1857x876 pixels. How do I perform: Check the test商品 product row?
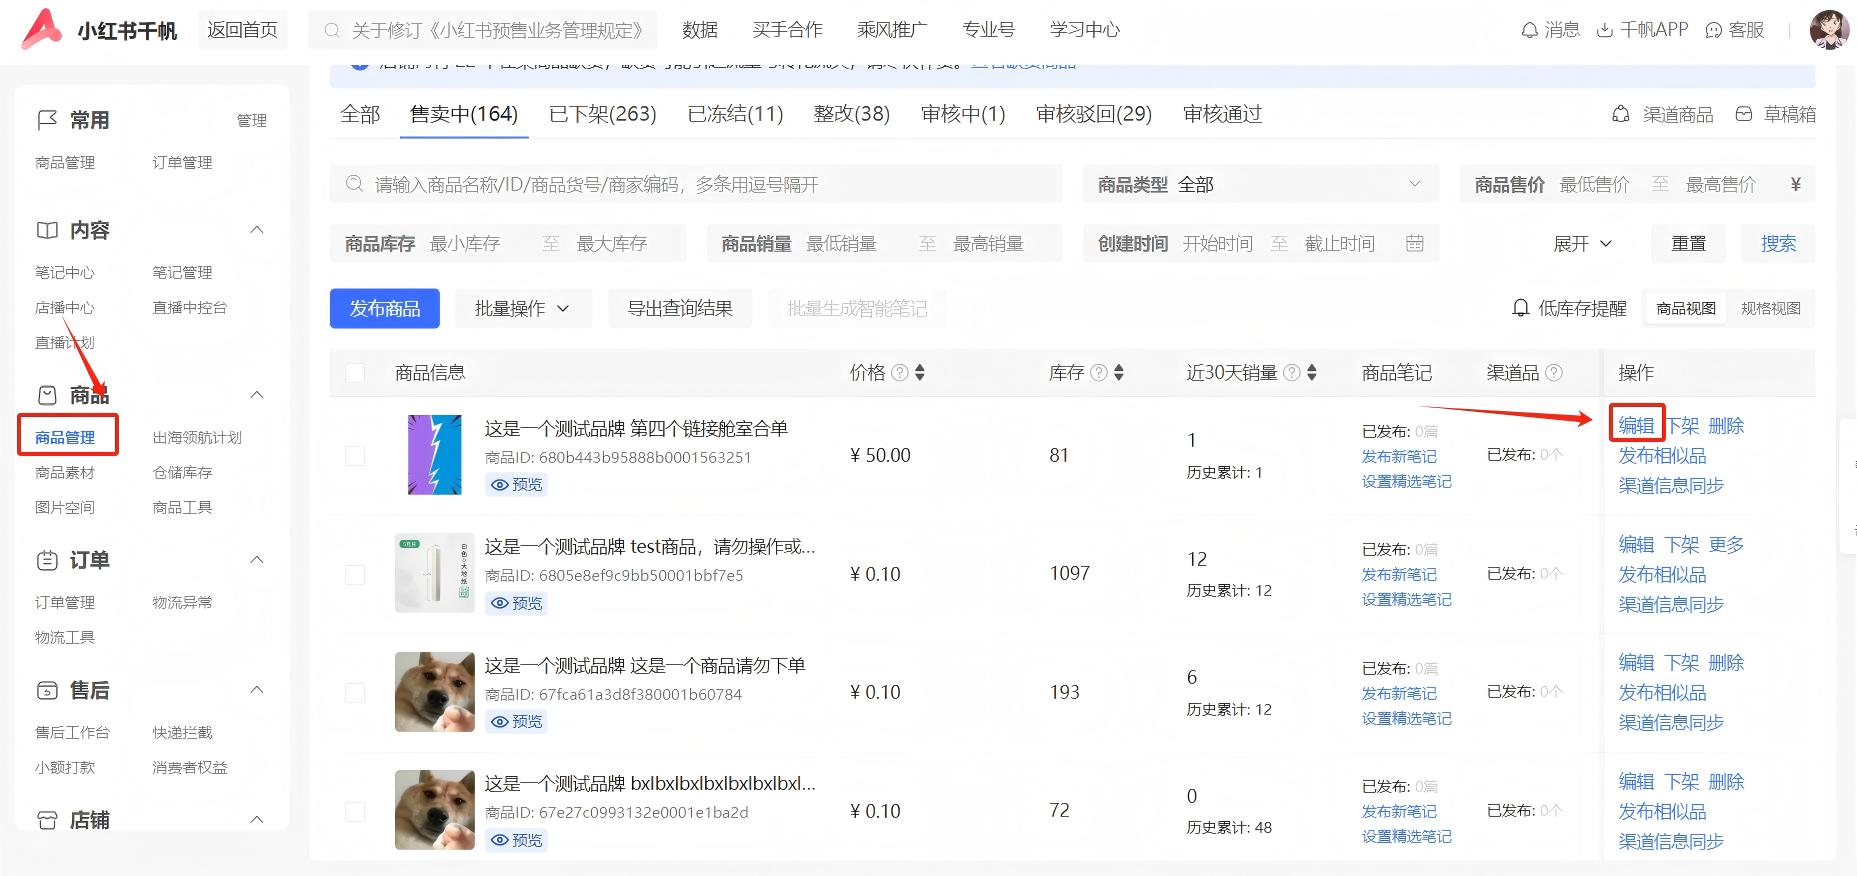pos(355,574)
